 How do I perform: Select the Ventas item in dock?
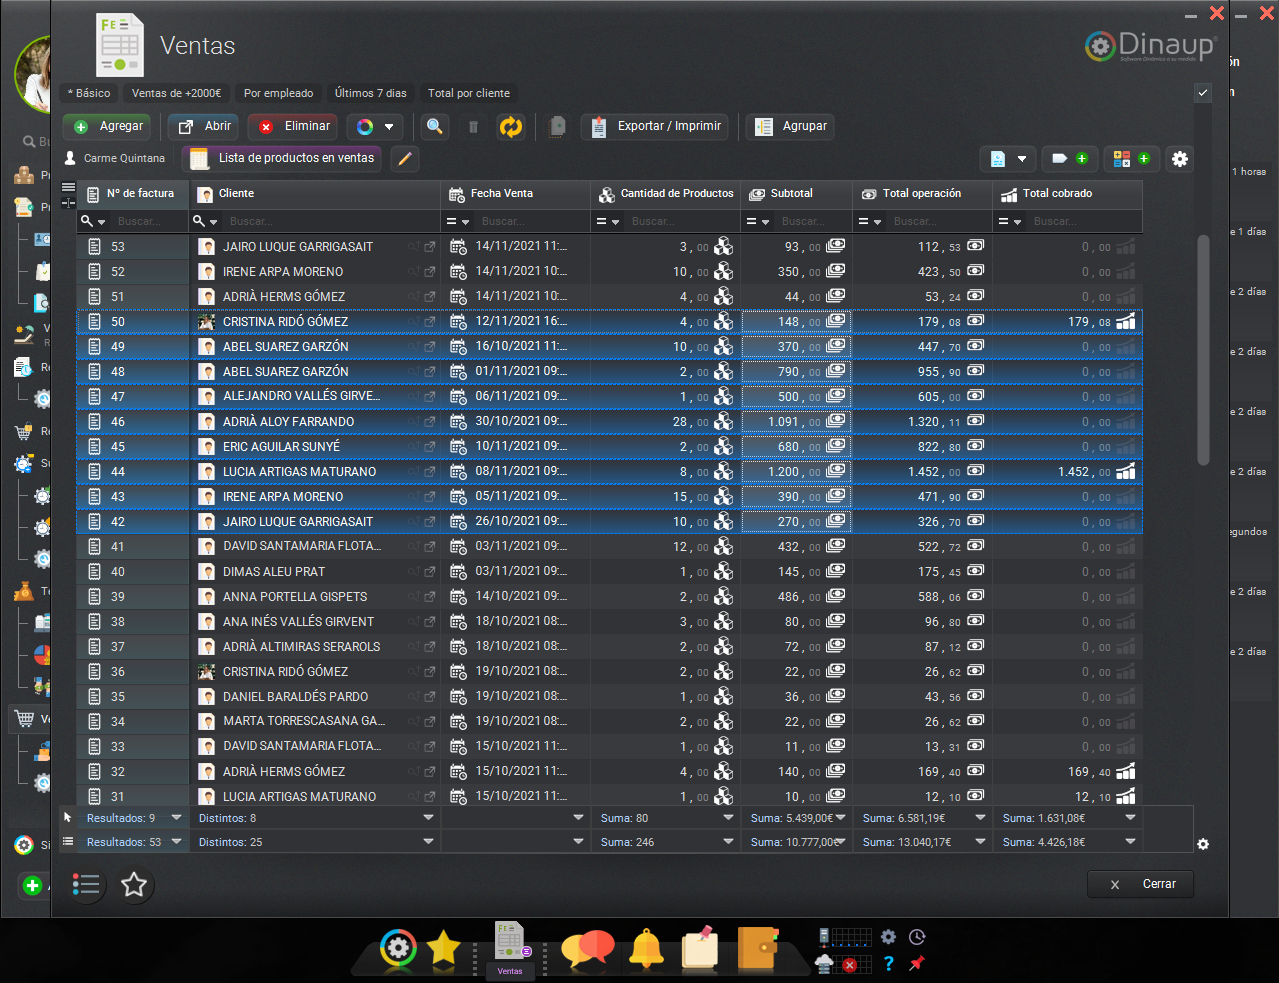510,950
